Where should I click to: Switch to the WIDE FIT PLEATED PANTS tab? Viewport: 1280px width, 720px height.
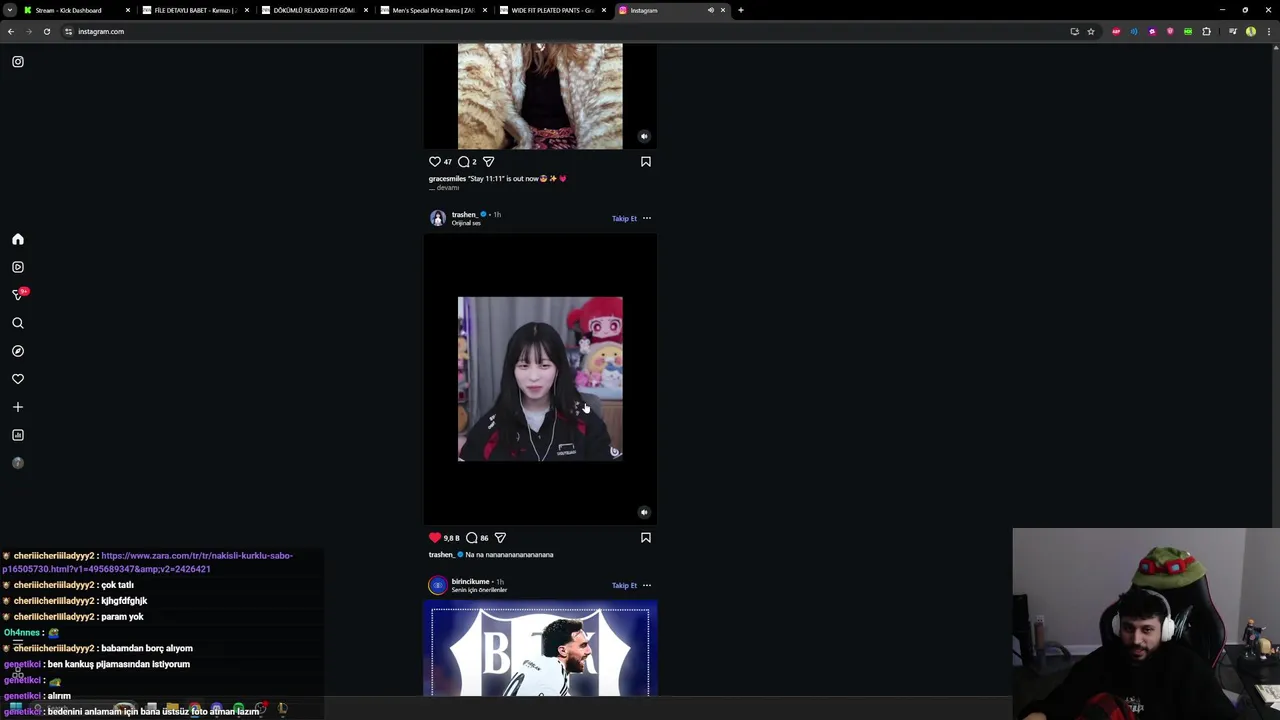tap(552, 10)
